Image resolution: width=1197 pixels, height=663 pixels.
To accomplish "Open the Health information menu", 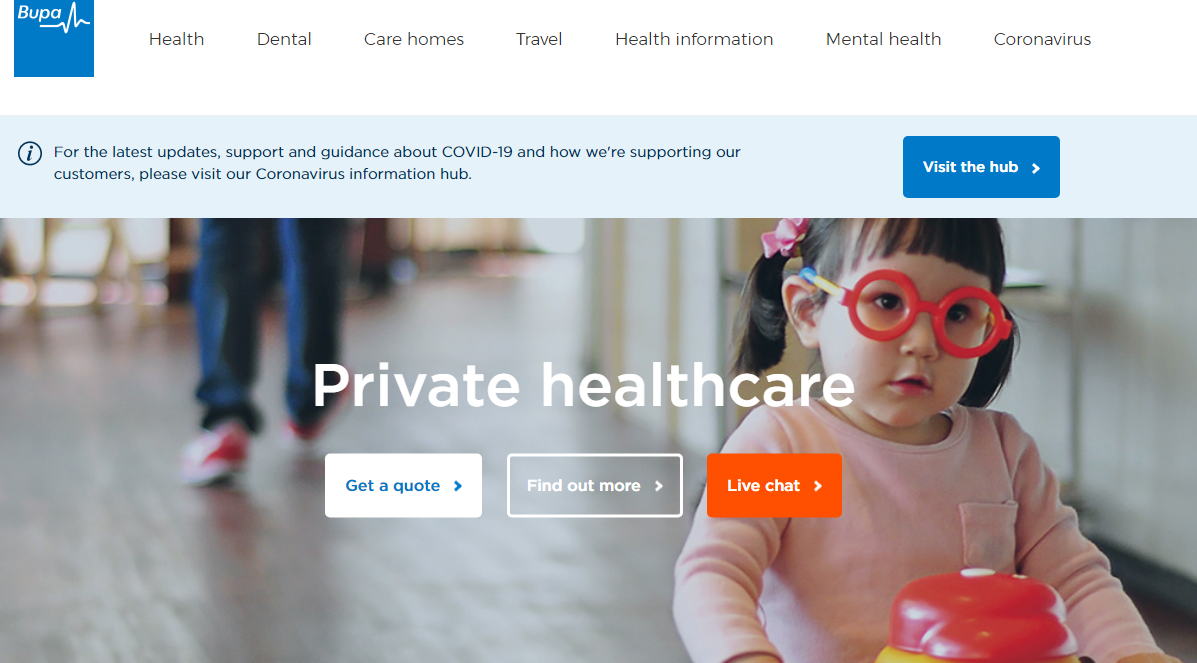I will click(694, 39).
